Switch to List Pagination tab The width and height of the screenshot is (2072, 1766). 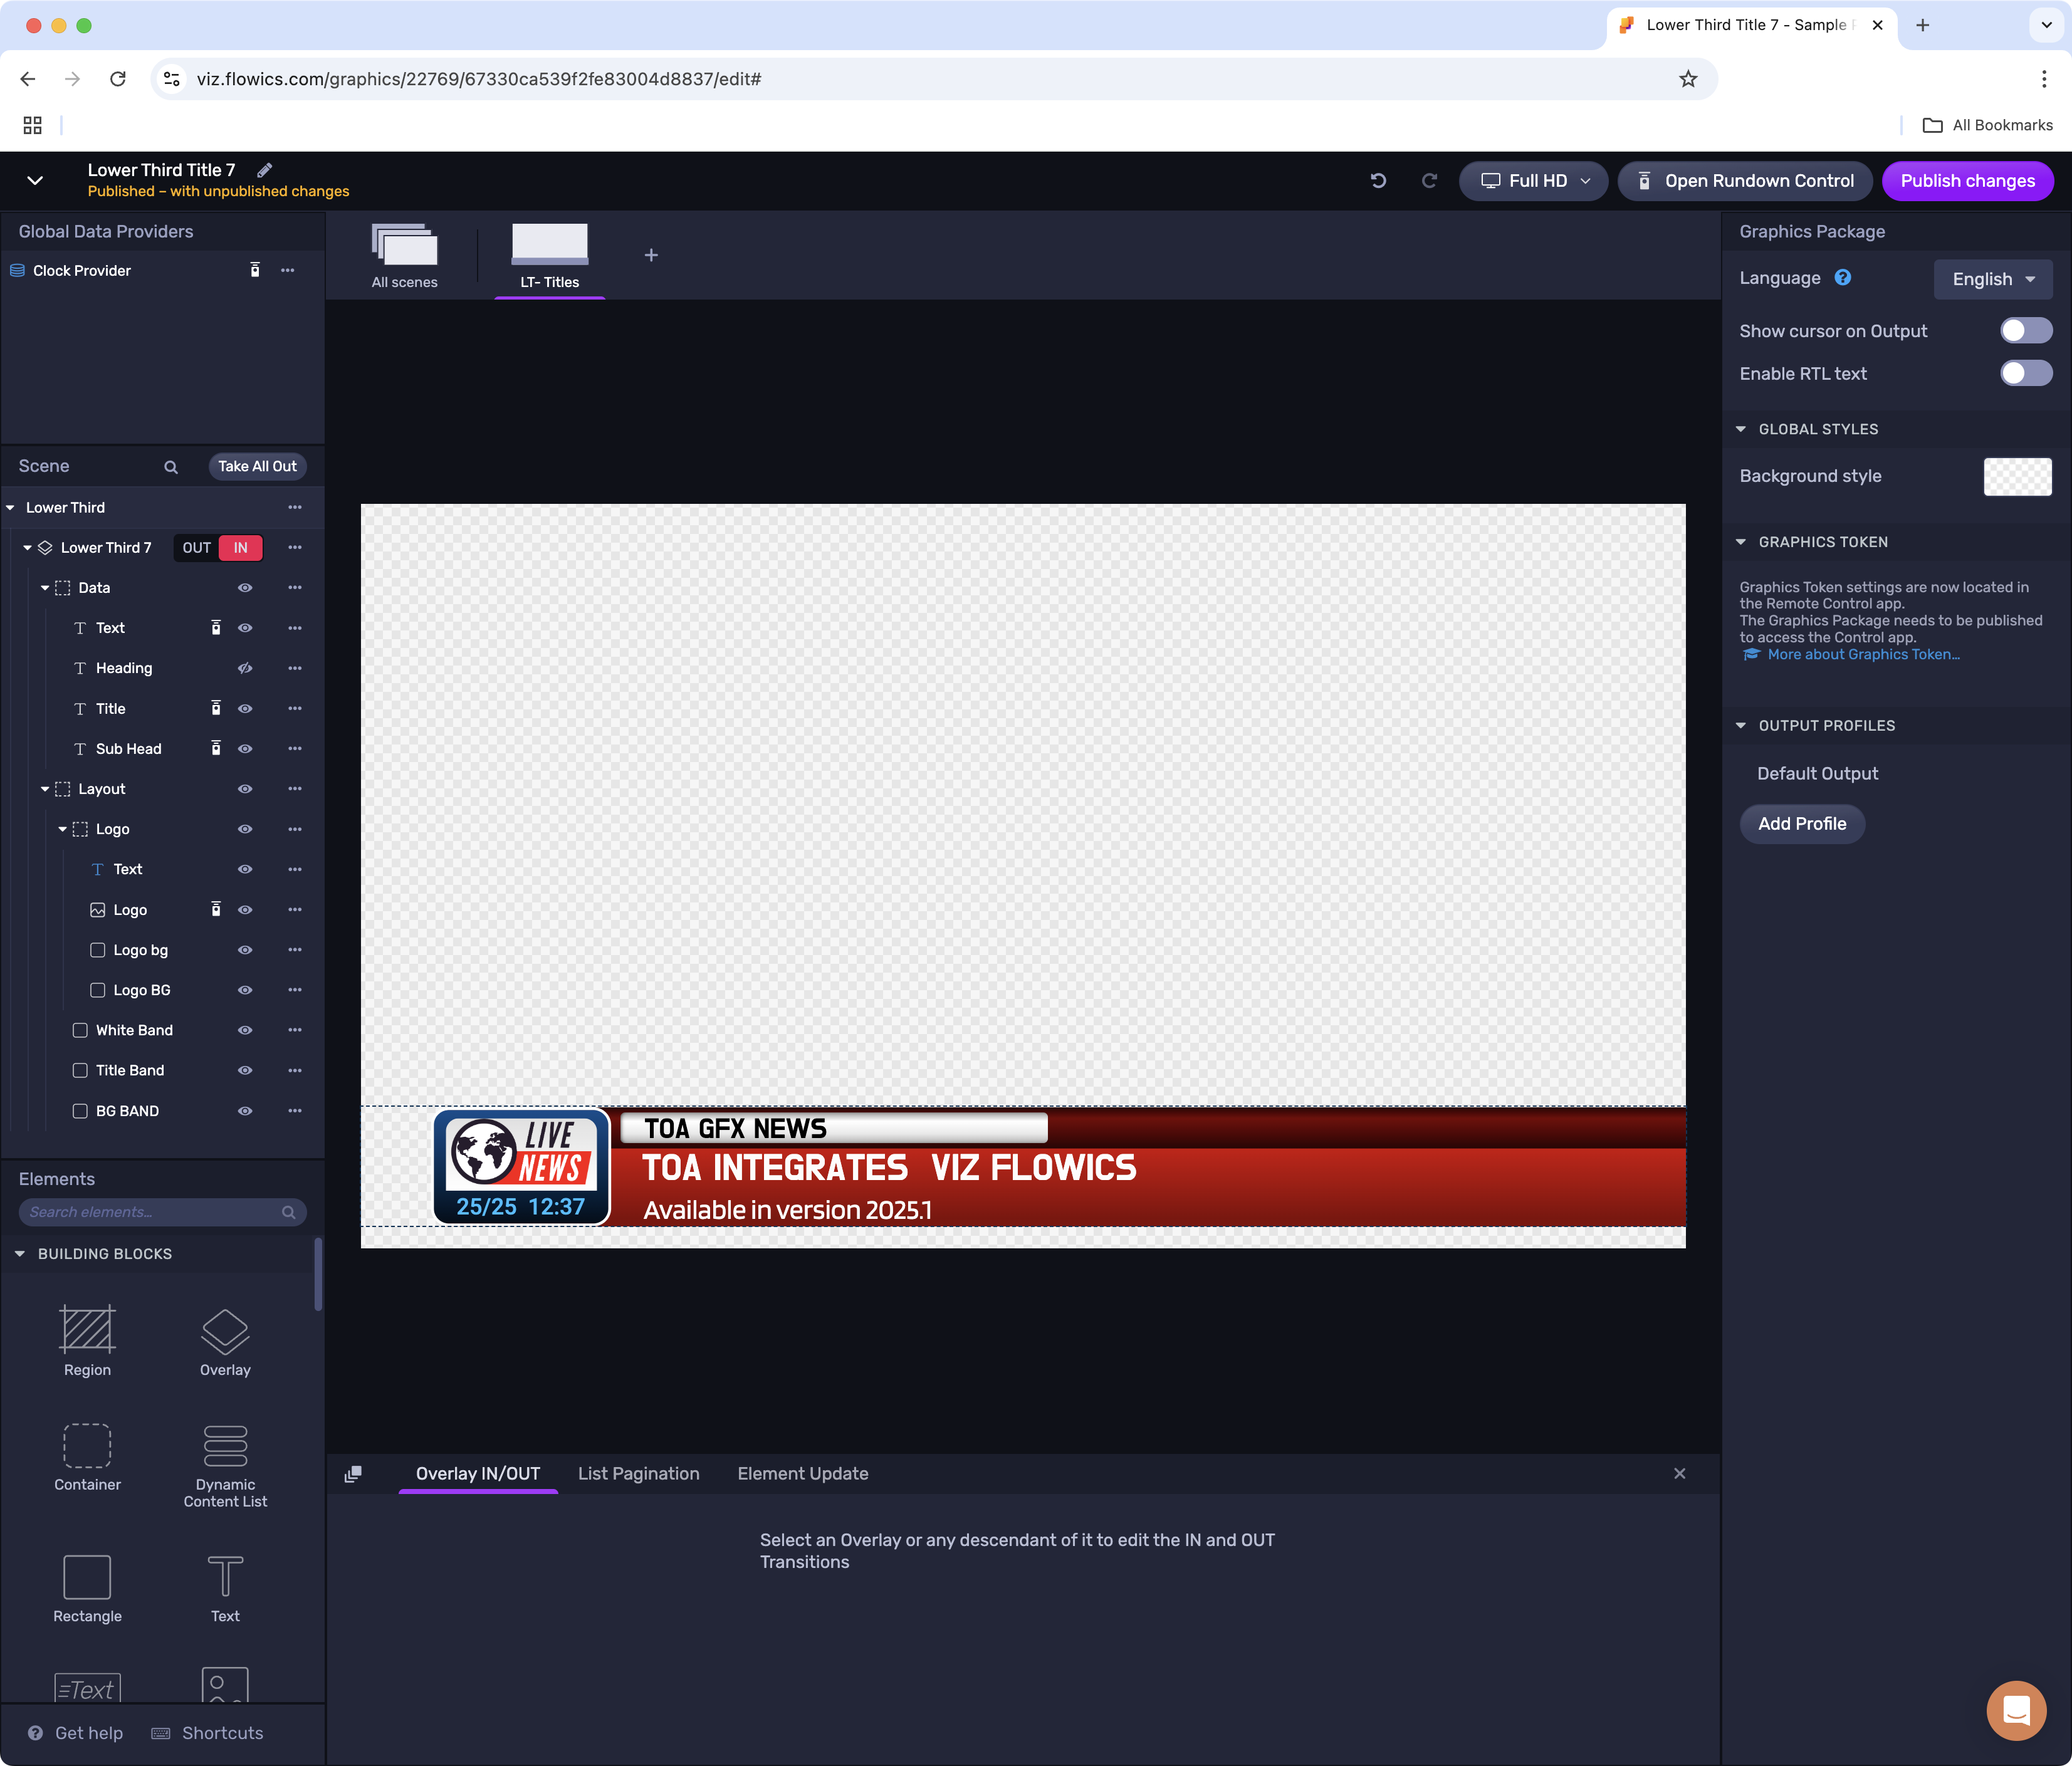pos(639,1474)
